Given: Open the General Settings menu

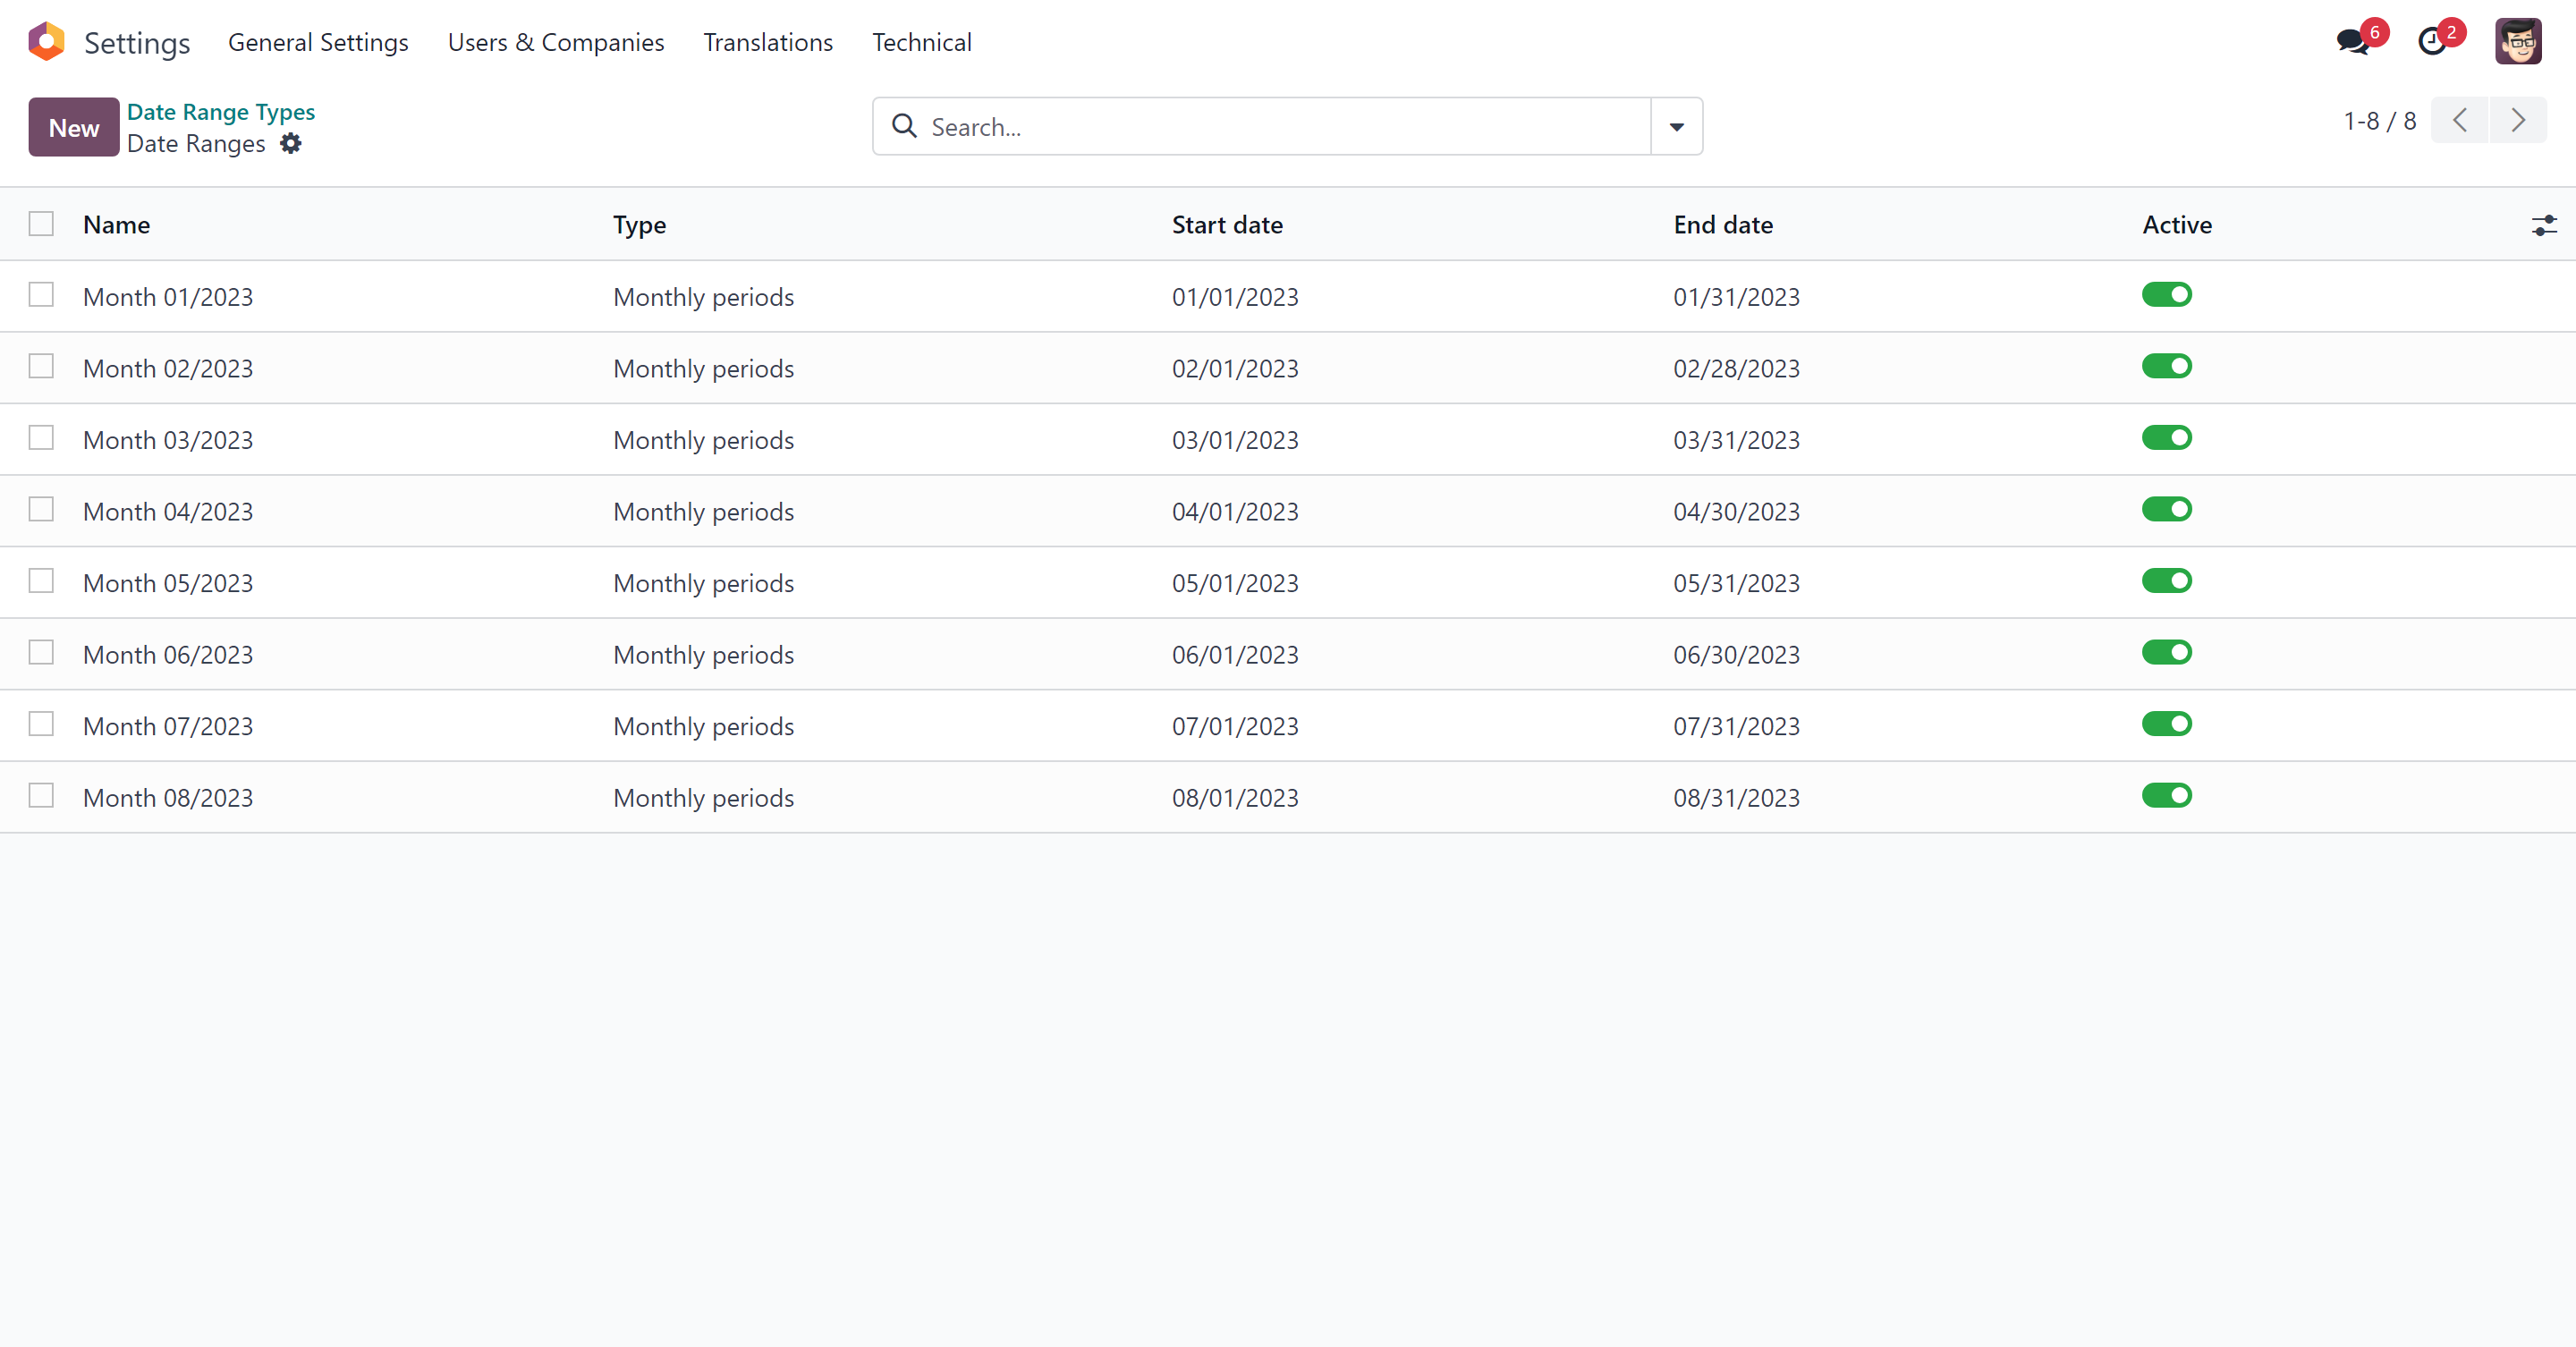Looking at the screenshot, I should pos(318,42).
